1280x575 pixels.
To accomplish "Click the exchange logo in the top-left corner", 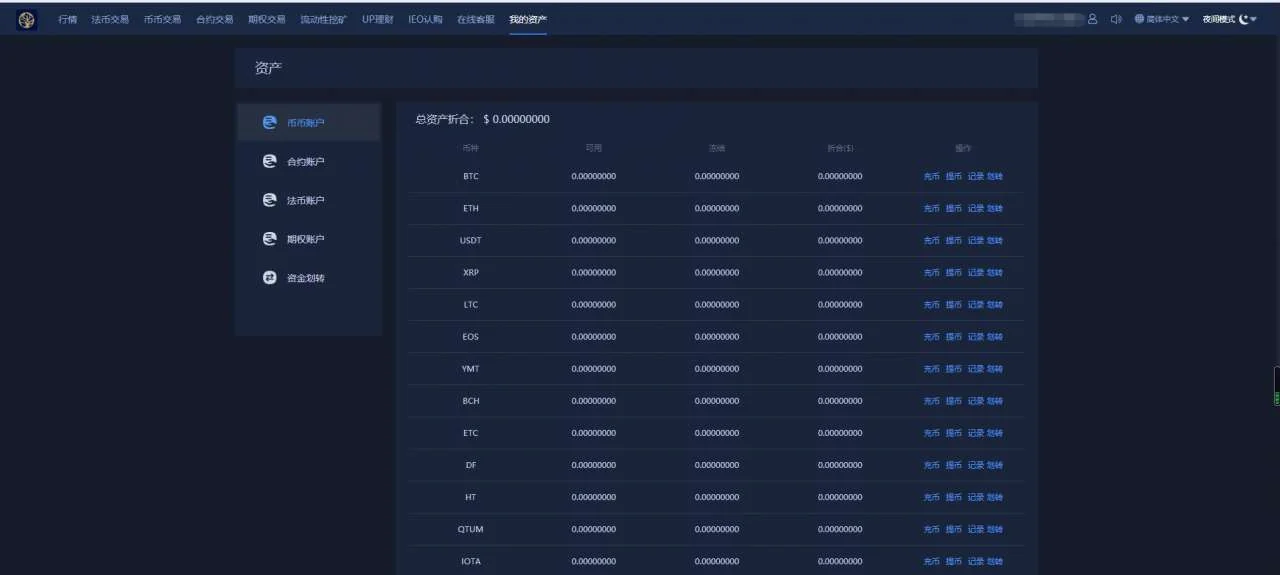I will (26, 19).
